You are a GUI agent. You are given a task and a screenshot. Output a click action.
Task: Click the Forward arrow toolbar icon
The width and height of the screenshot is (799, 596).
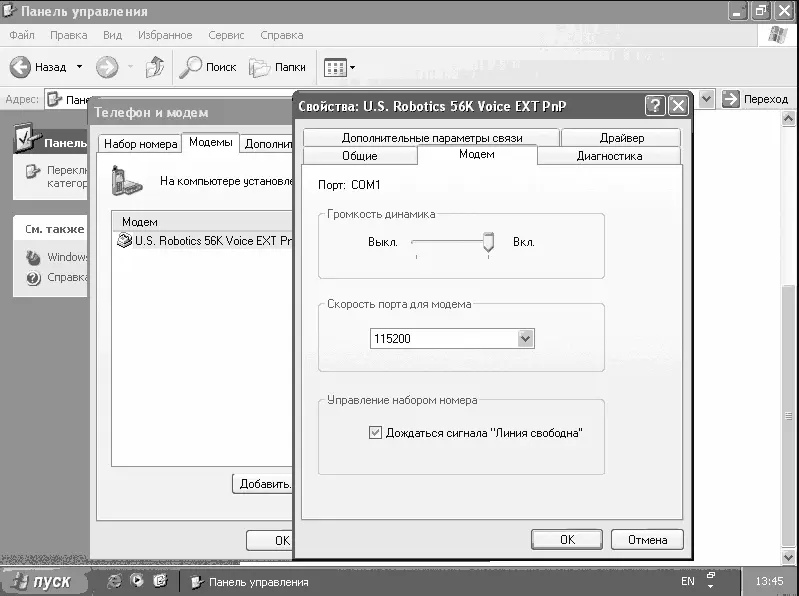[106, 67]
